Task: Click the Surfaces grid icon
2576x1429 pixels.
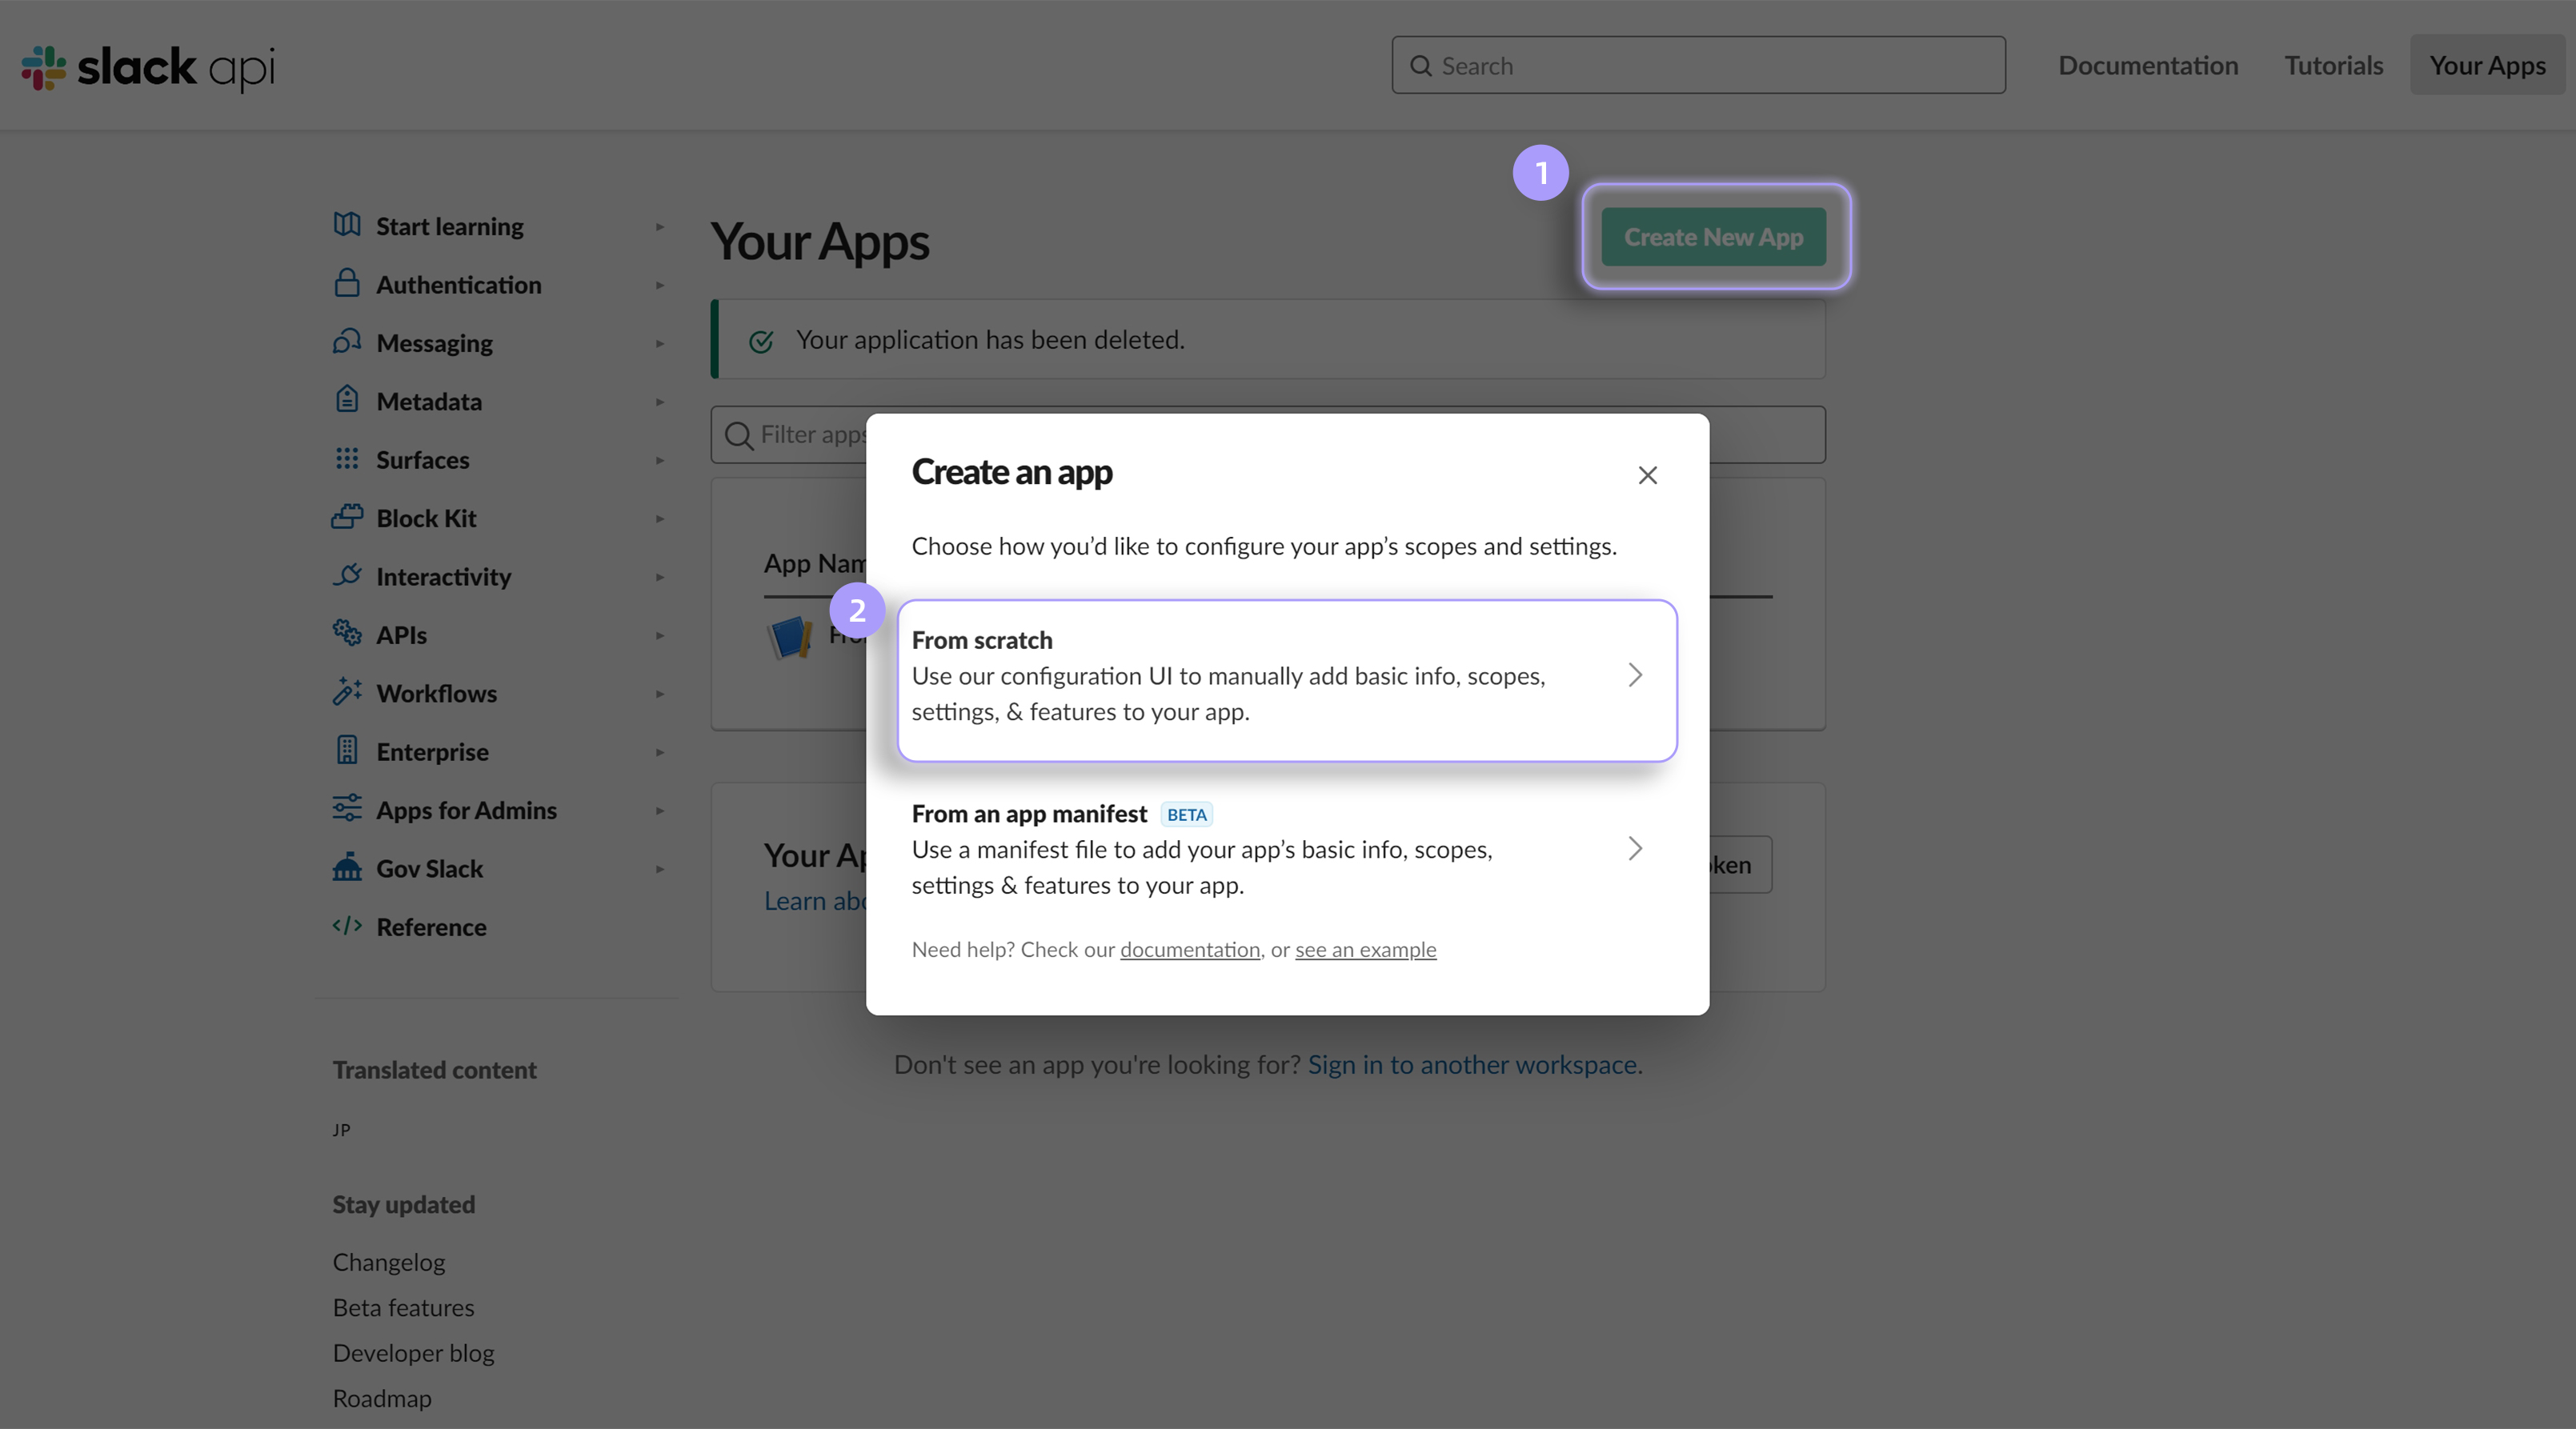Action: point(347,459)
